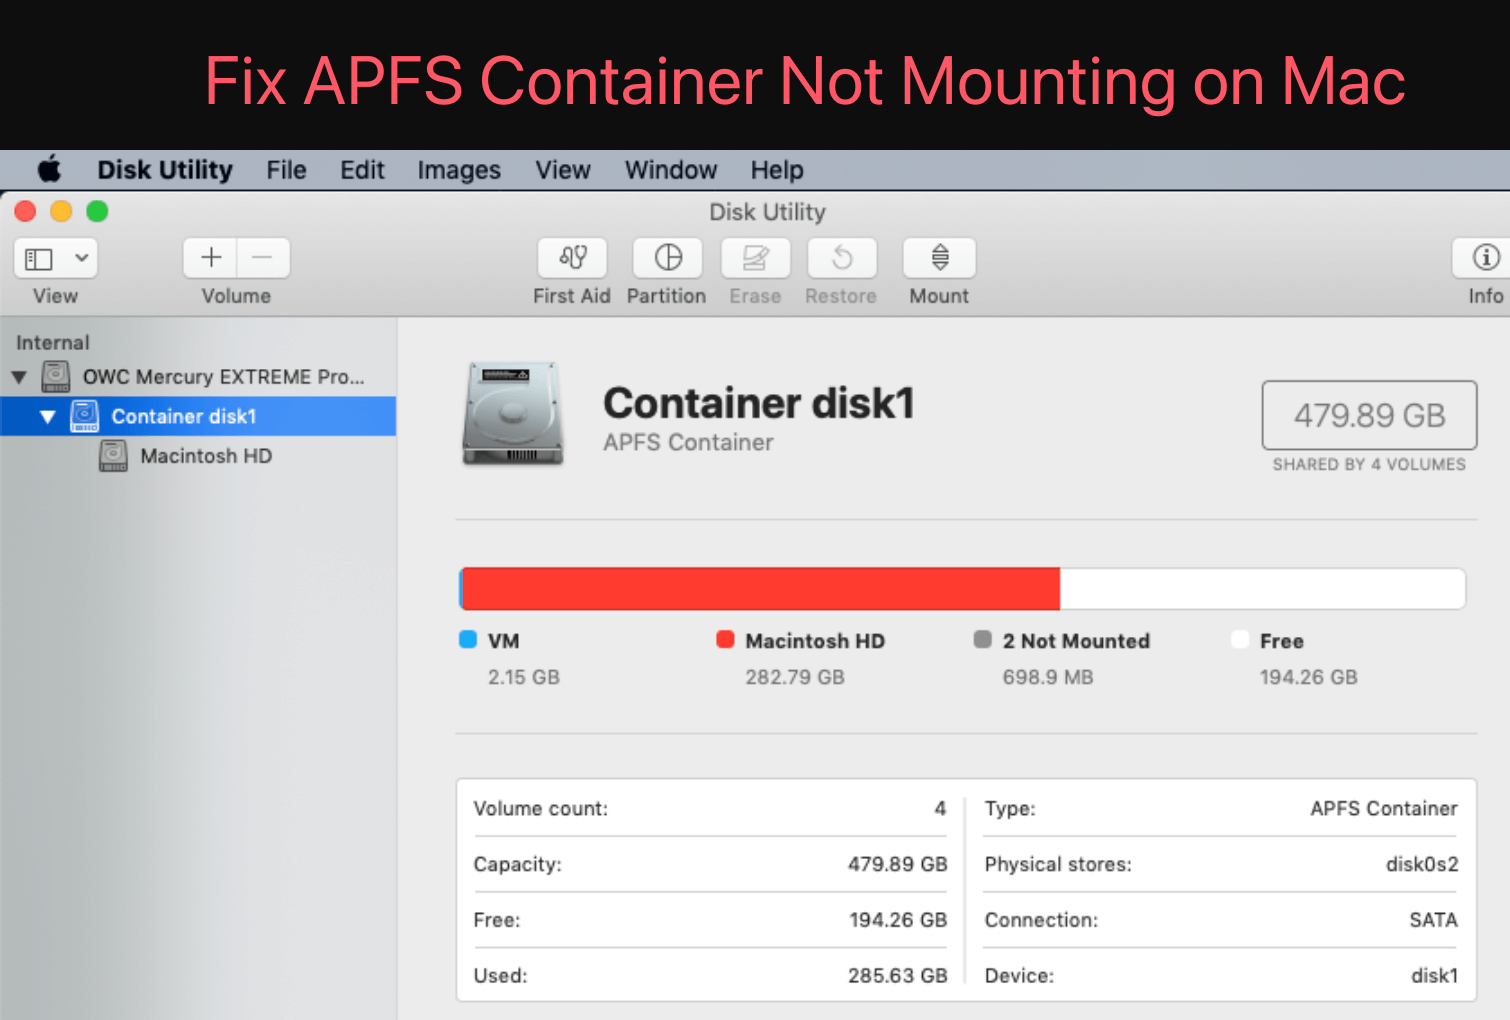Run First Aid on the container
Viewport: 1510px width, 1020px height.
(x=572, y=258)
